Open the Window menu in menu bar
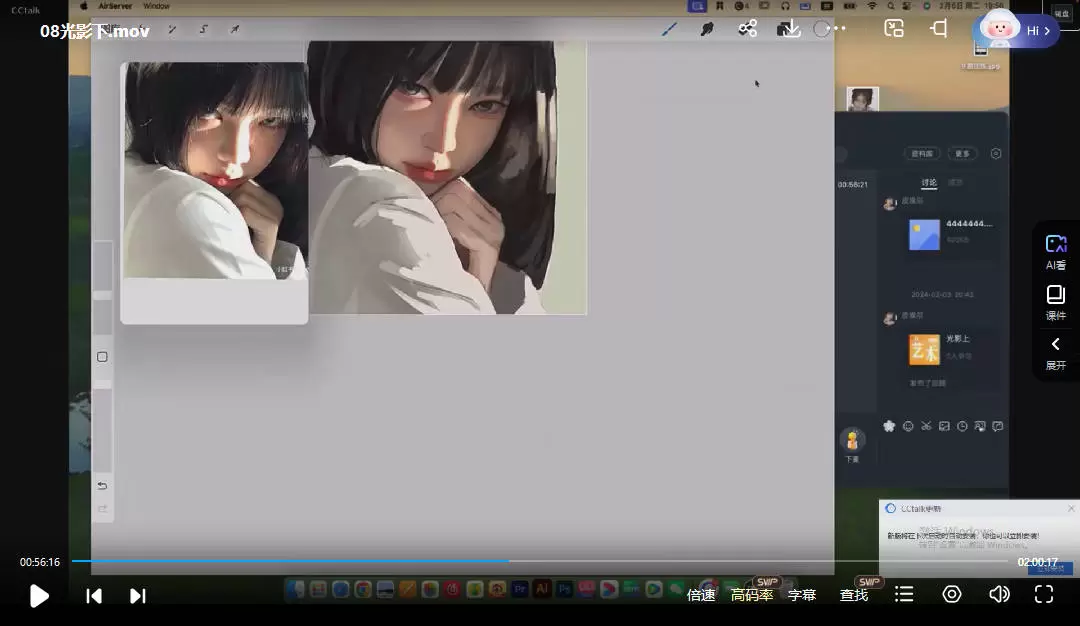The image size is (1080, 626). pos(156,6)
